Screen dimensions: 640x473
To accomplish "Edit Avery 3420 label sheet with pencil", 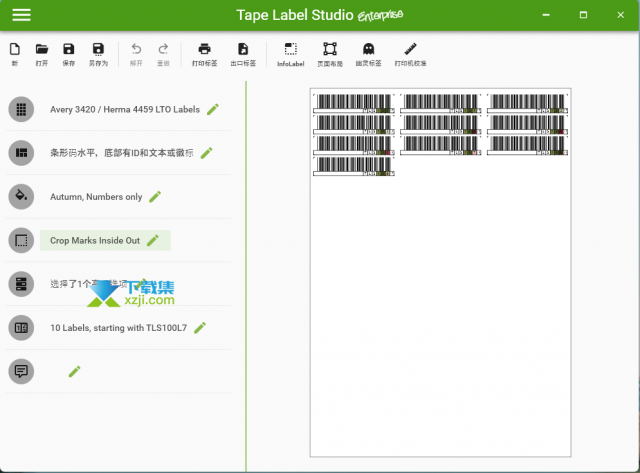I will pos(213,109).
